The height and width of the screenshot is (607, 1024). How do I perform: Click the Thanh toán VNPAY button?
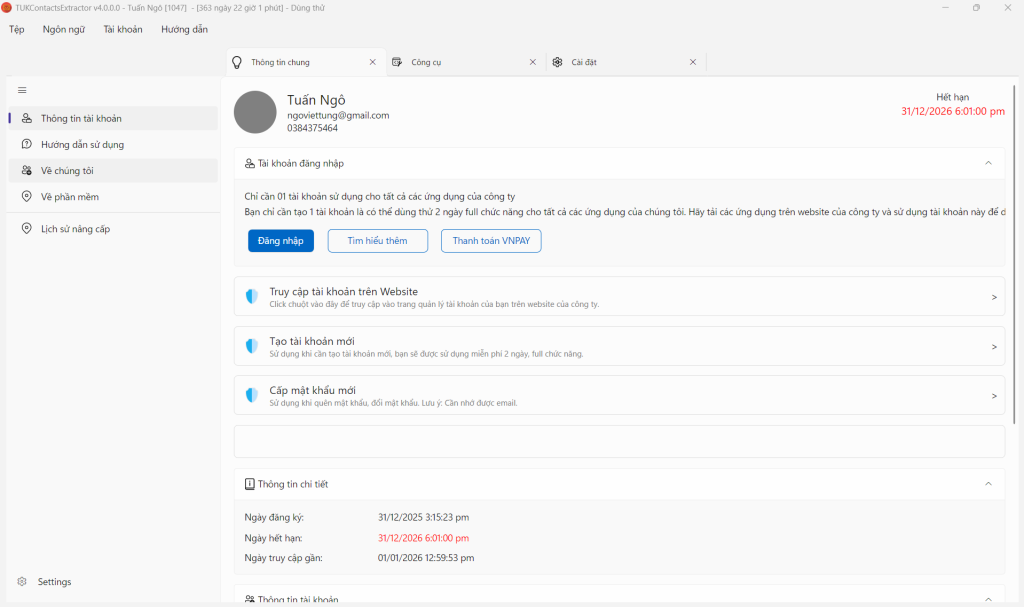(491, 241)
